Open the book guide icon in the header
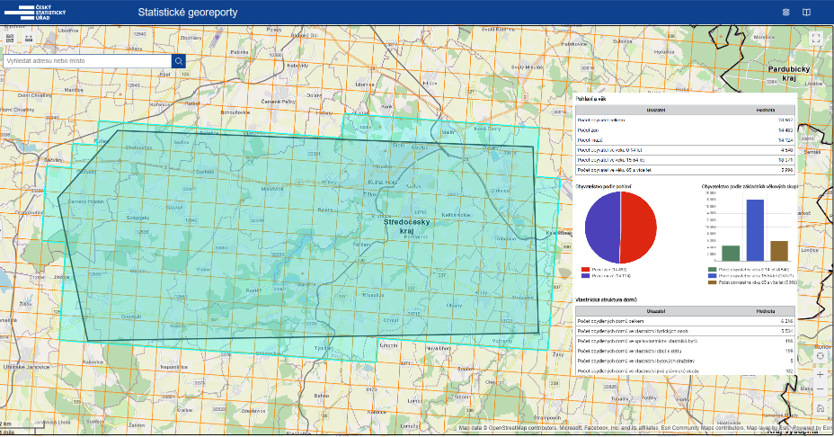 tap(807, 12)
